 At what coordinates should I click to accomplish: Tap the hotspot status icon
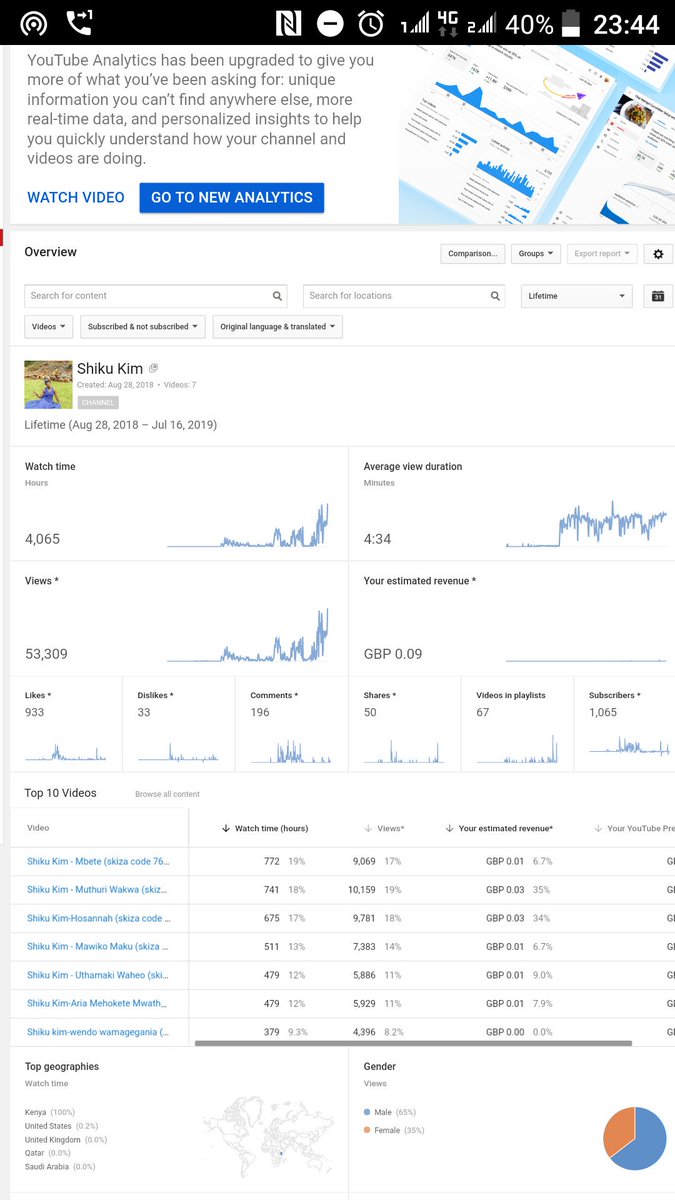coord(33,23)
